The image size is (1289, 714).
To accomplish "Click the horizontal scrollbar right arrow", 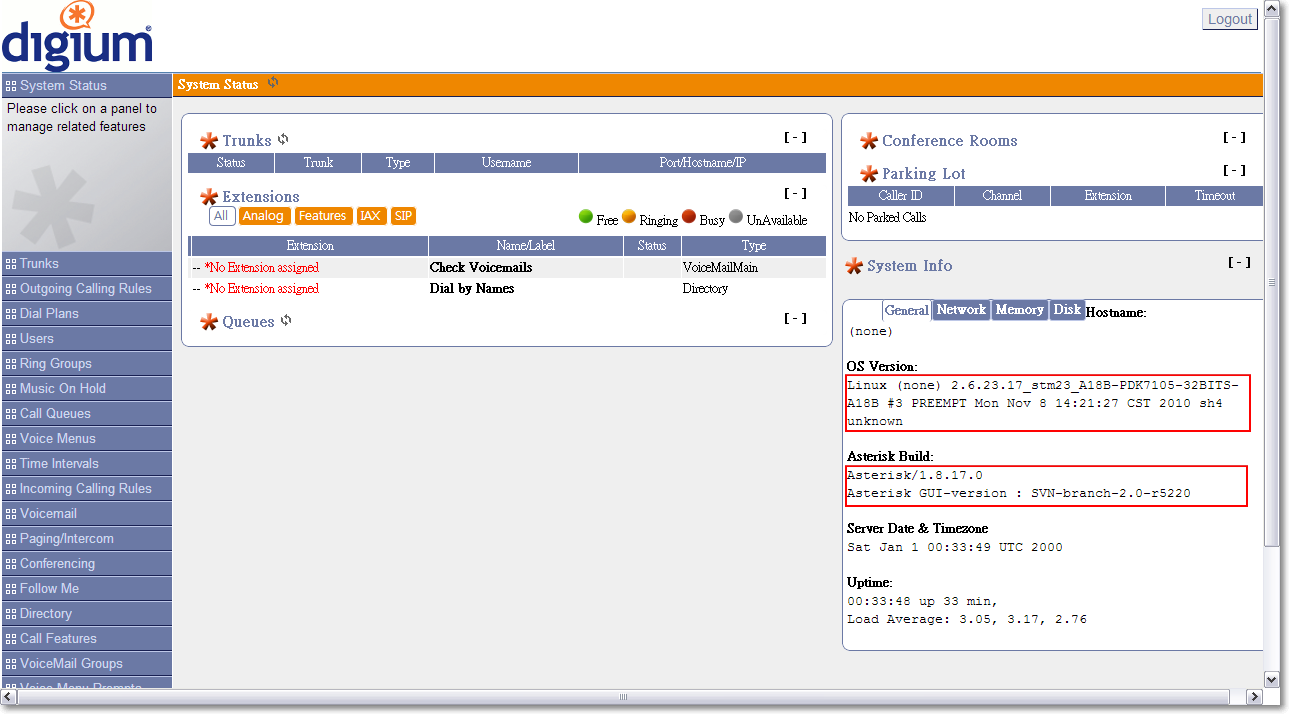I will 1253,697.
